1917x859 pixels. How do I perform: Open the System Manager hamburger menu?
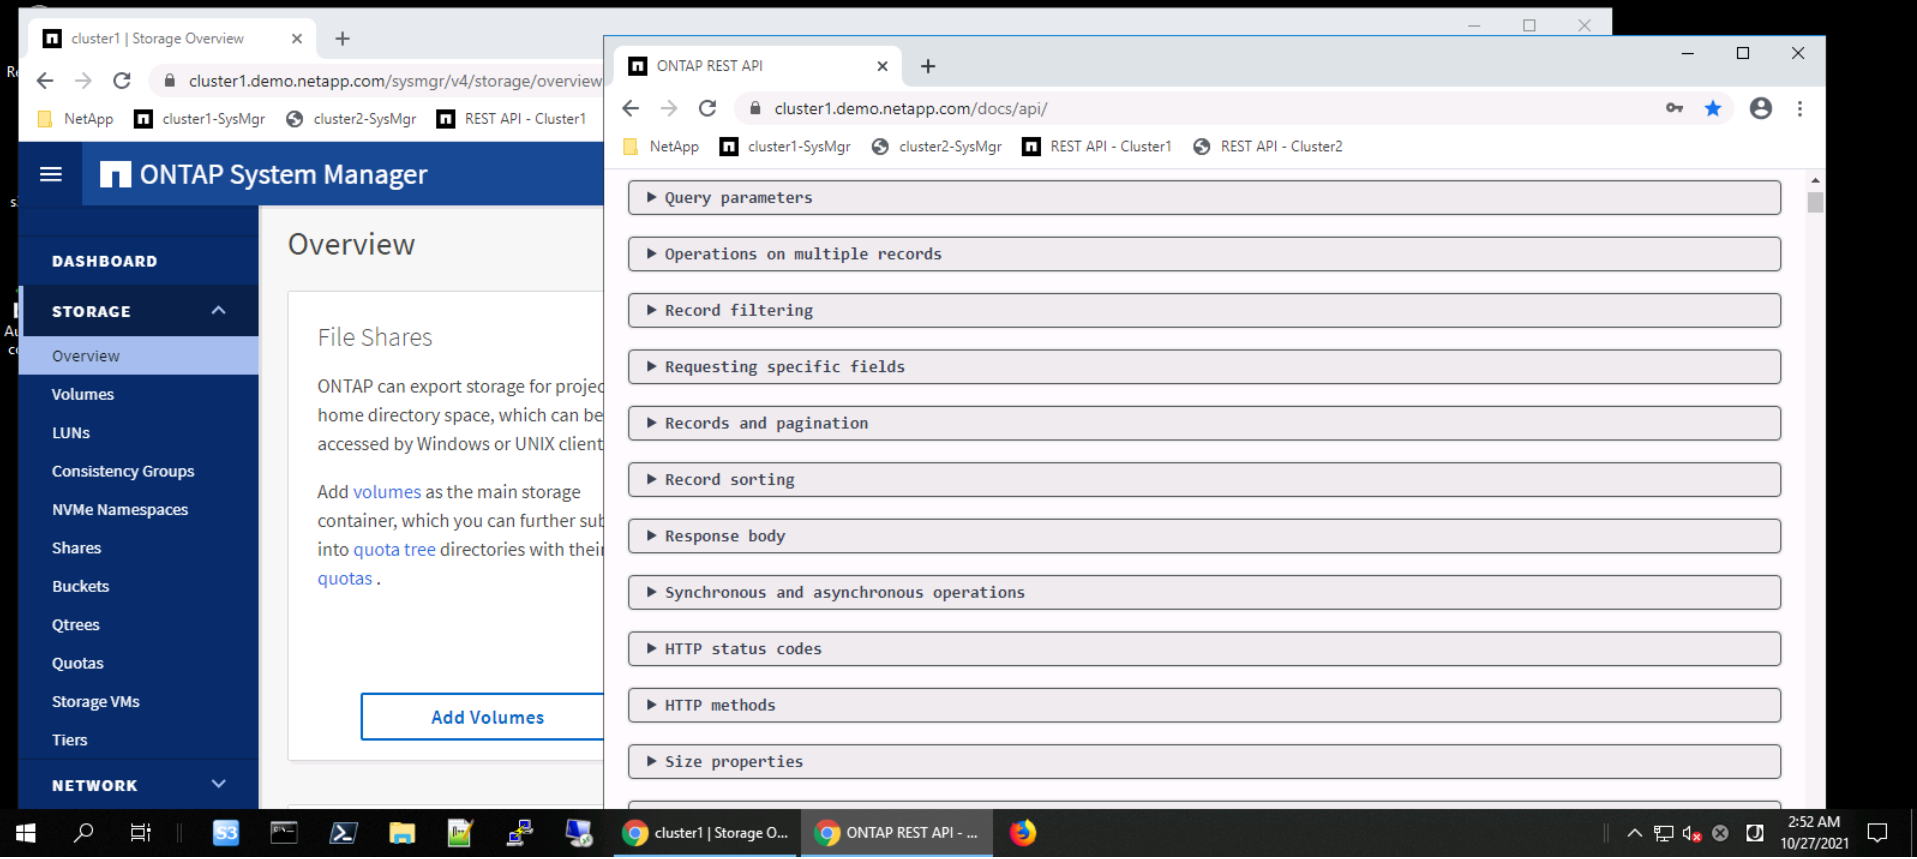coord(51,174)
